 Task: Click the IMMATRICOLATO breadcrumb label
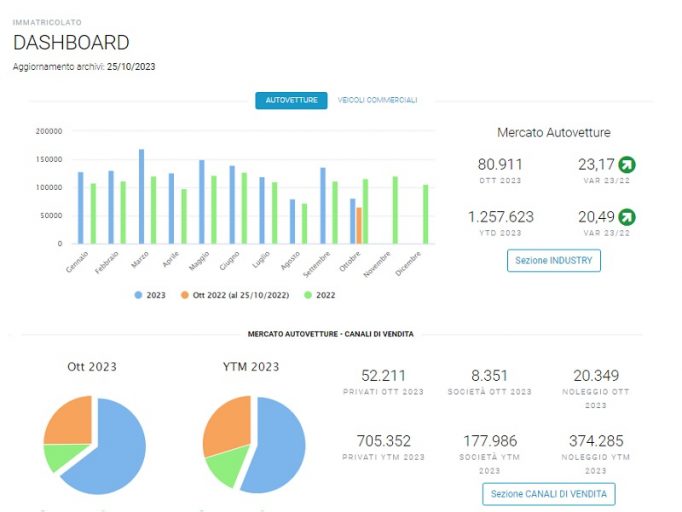[x=47, y=23]
